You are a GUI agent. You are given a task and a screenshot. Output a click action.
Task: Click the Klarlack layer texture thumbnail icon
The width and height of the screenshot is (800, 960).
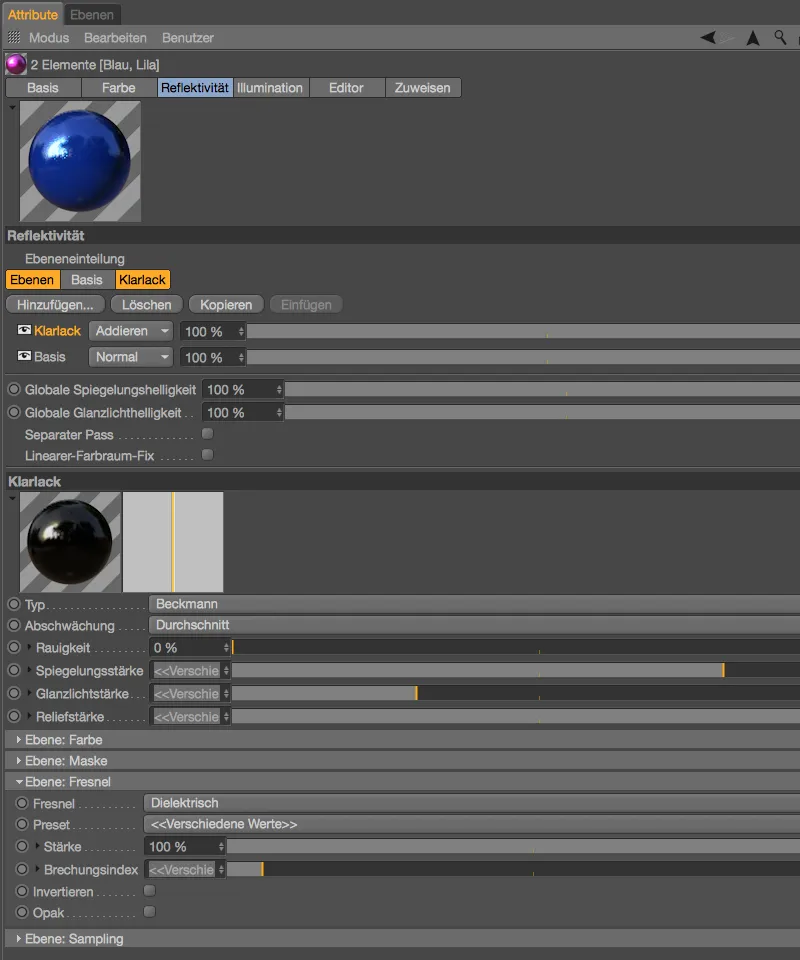click(22, 330)
